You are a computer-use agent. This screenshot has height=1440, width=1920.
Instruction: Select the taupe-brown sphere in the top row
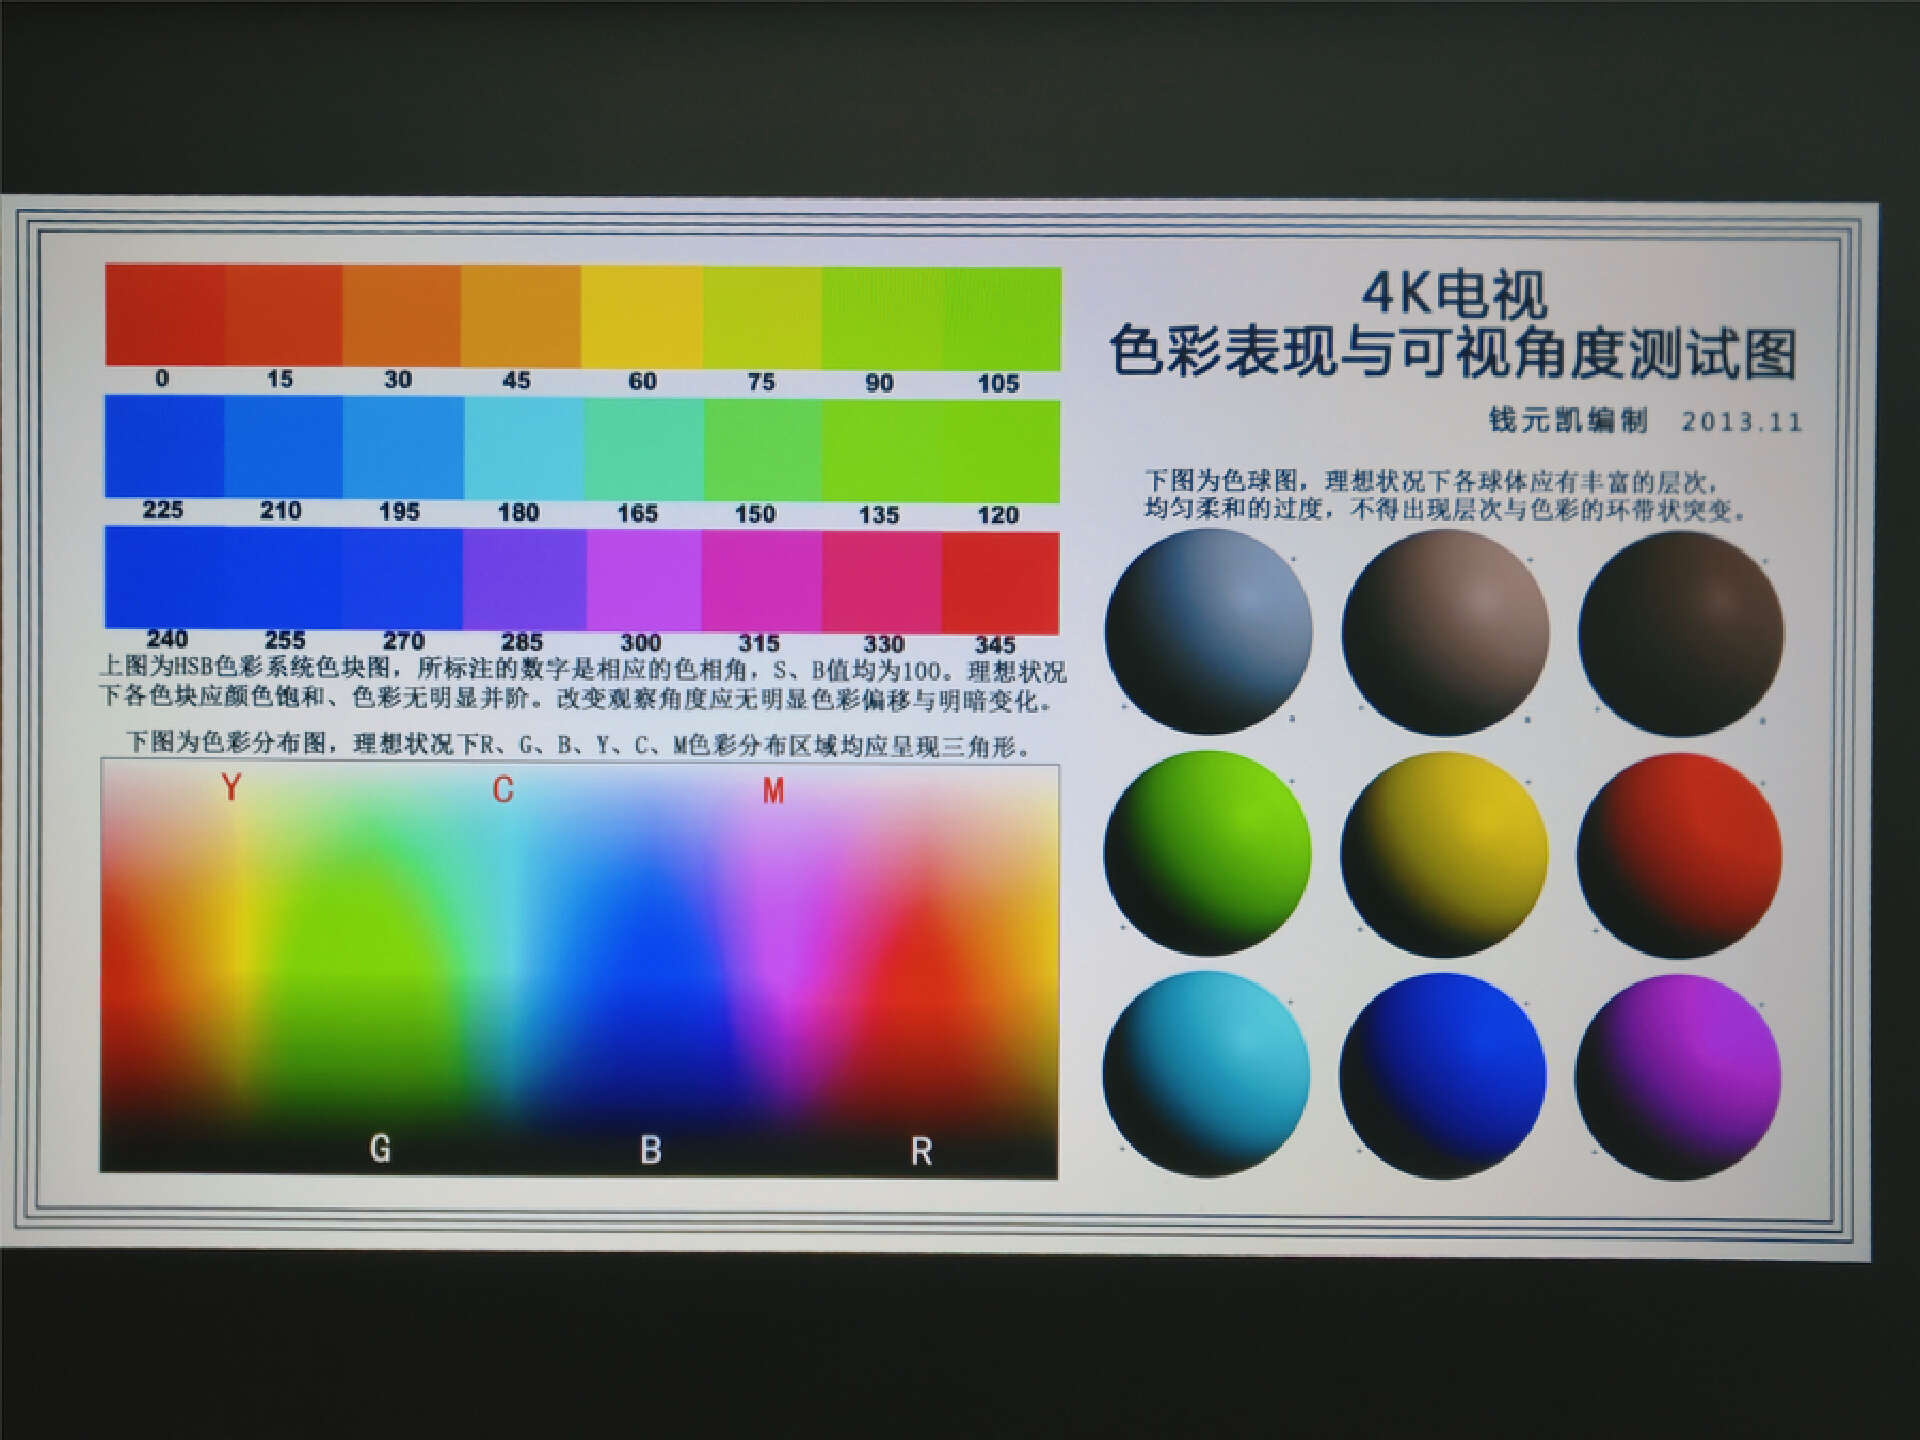click(x=1445, y=632)
